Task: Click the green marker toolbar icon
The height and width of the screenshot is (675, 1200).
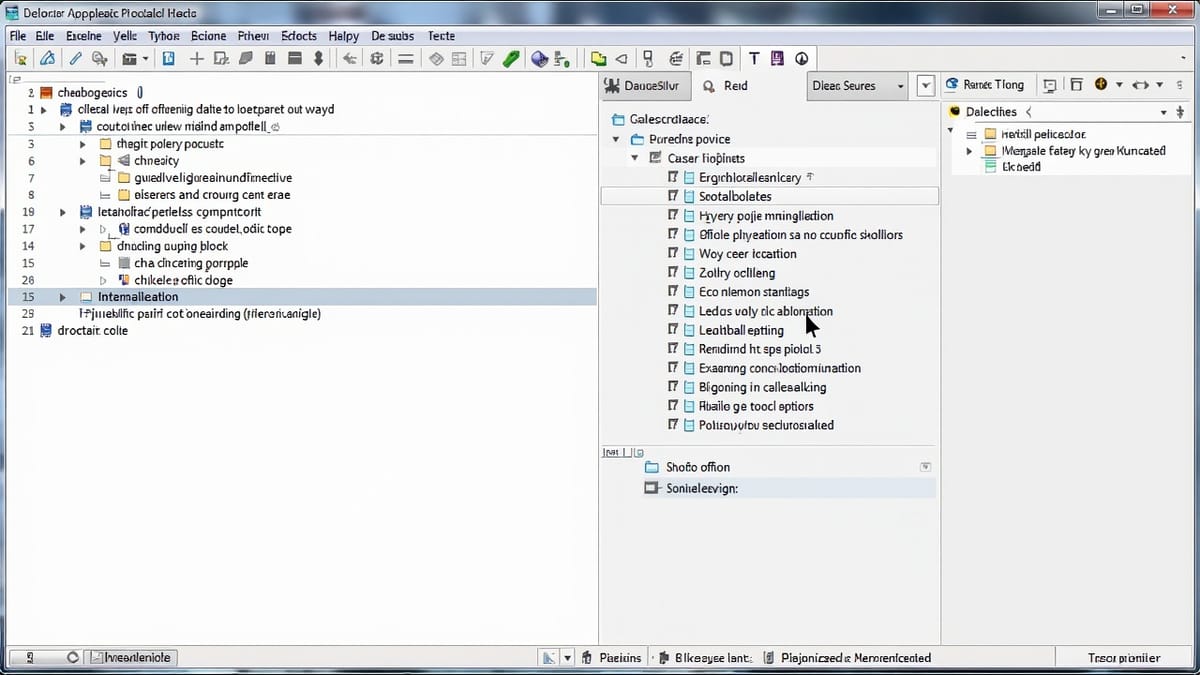Action: pyautogui.click(x=511, y=59)
